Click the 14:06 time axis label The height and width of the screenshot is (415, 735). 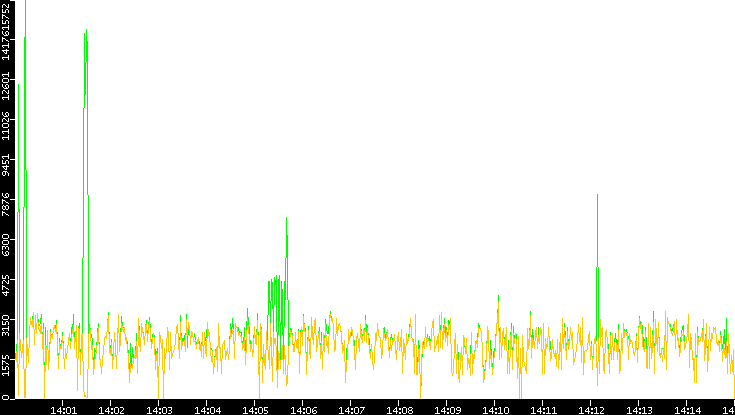pos(303,411)
